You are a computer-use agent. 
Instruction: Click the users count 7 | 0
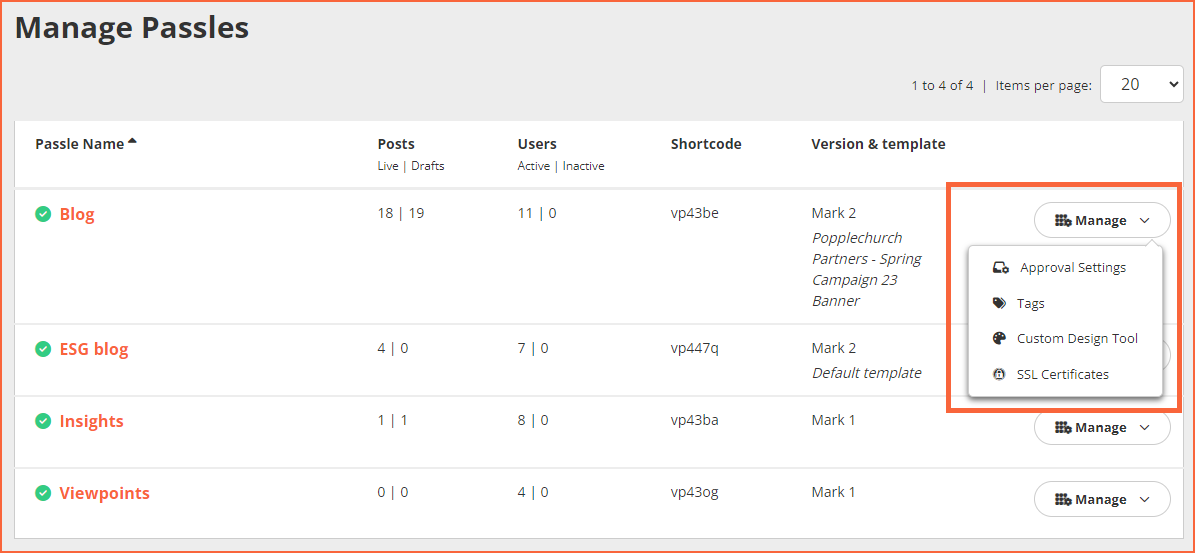[533, 349]
